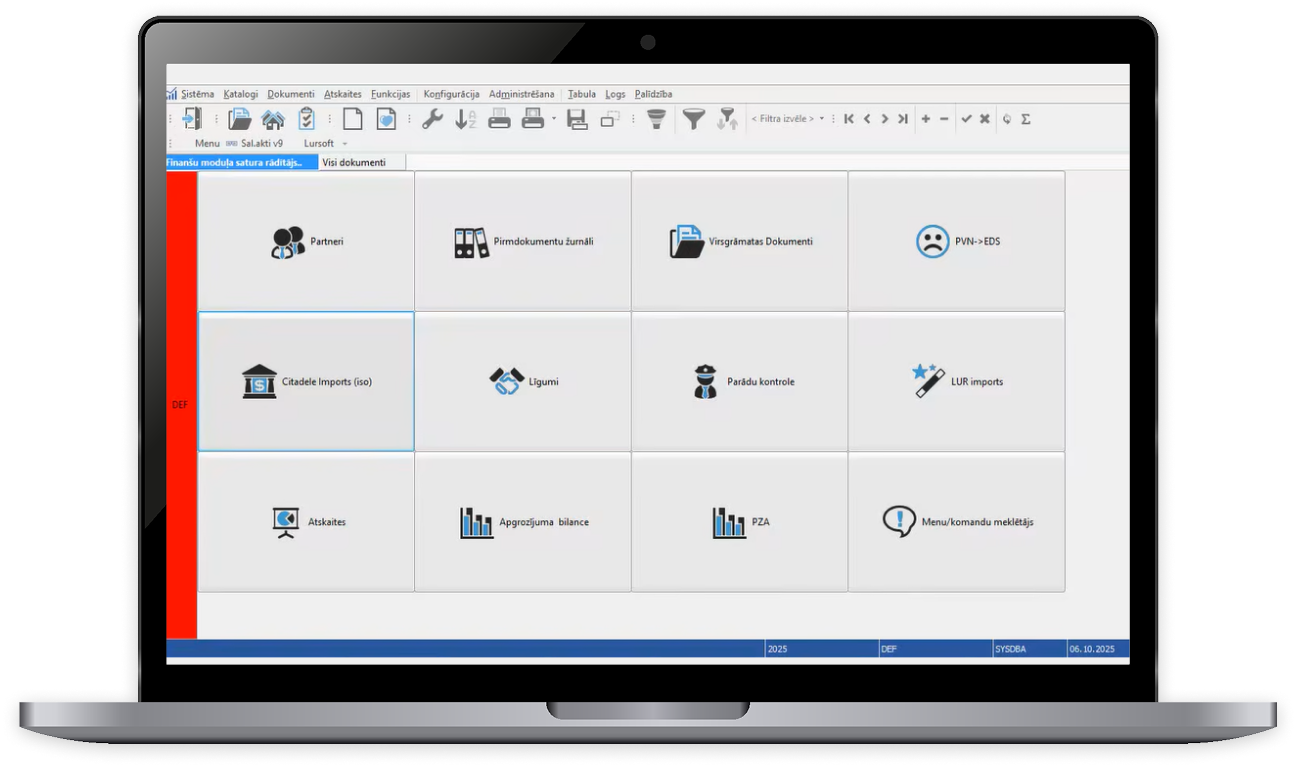Click the clipboard checklist icon
Viewport: 1297px width, 768px height.
pos(306,119)
